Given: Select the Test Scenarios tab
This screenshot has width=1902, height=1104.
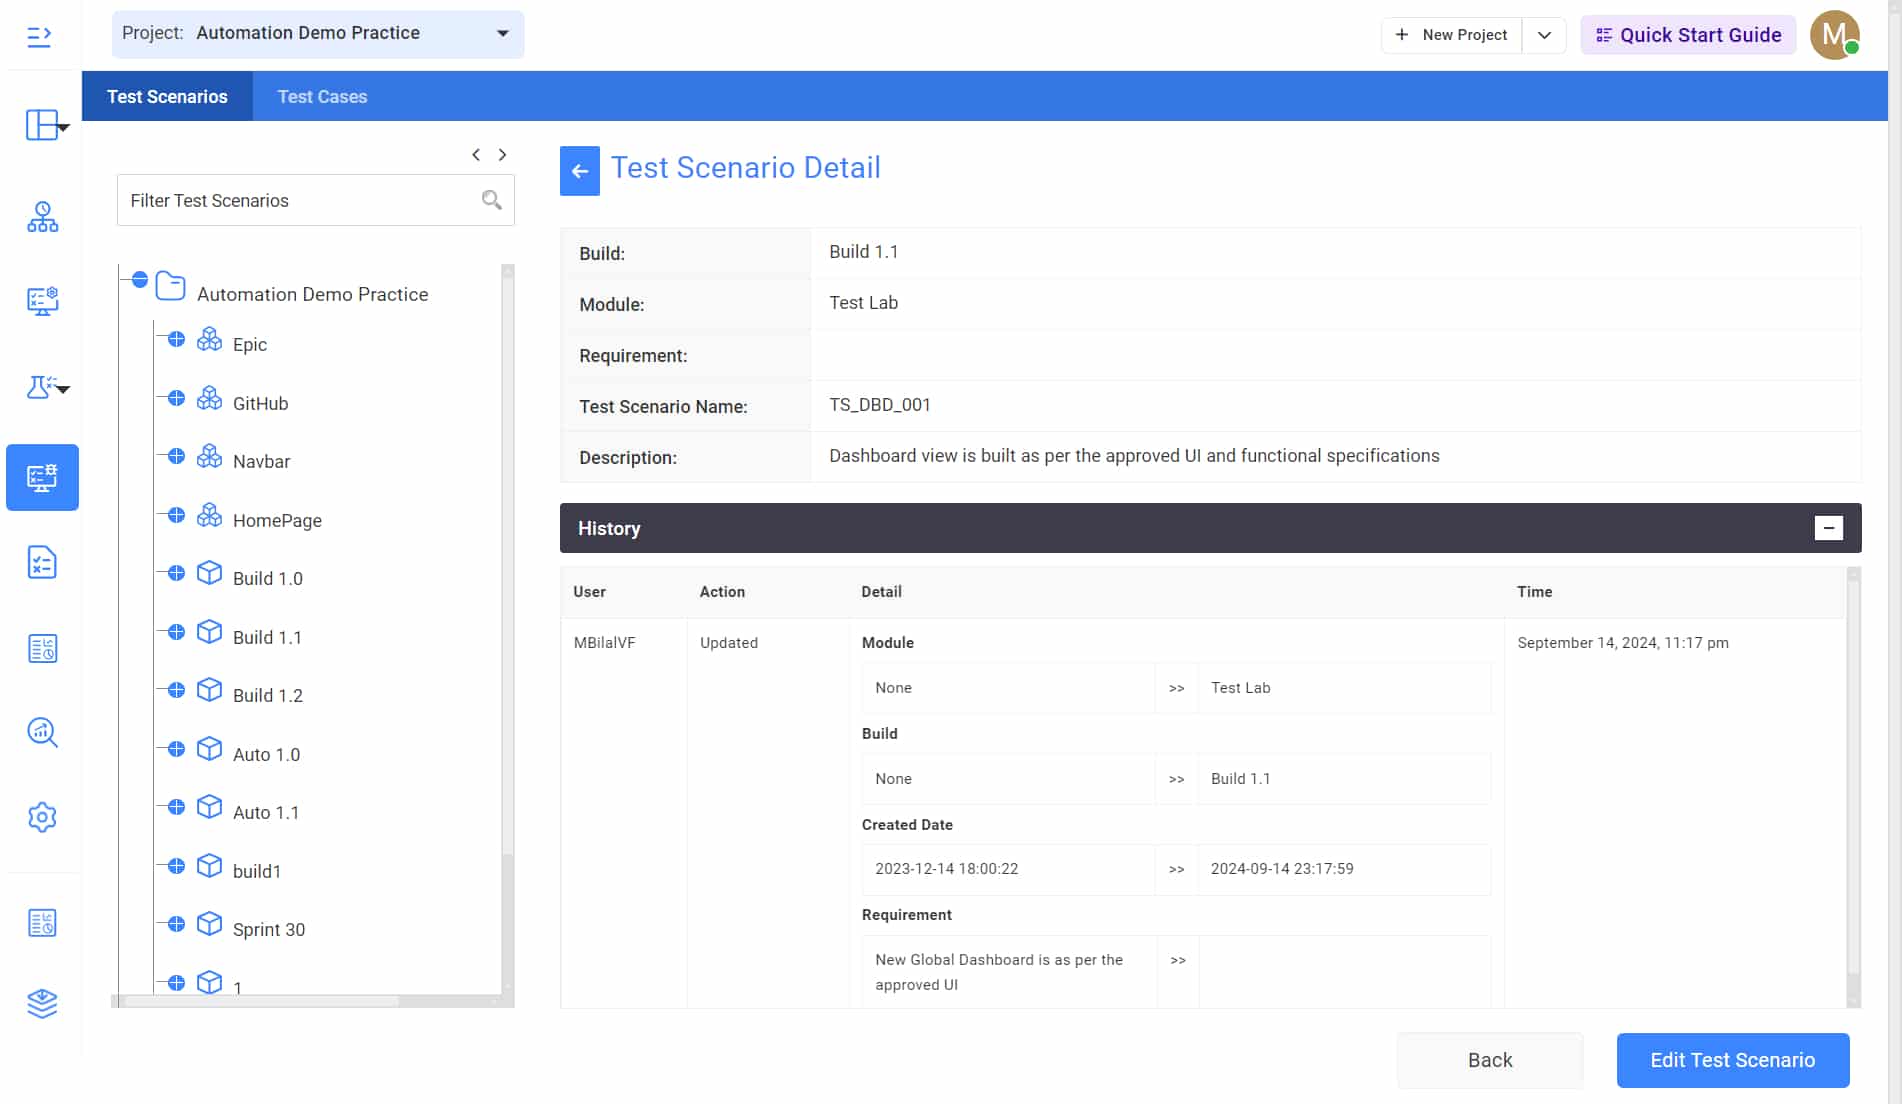Looking at the screenshot, I should click(x=167, y=97).
